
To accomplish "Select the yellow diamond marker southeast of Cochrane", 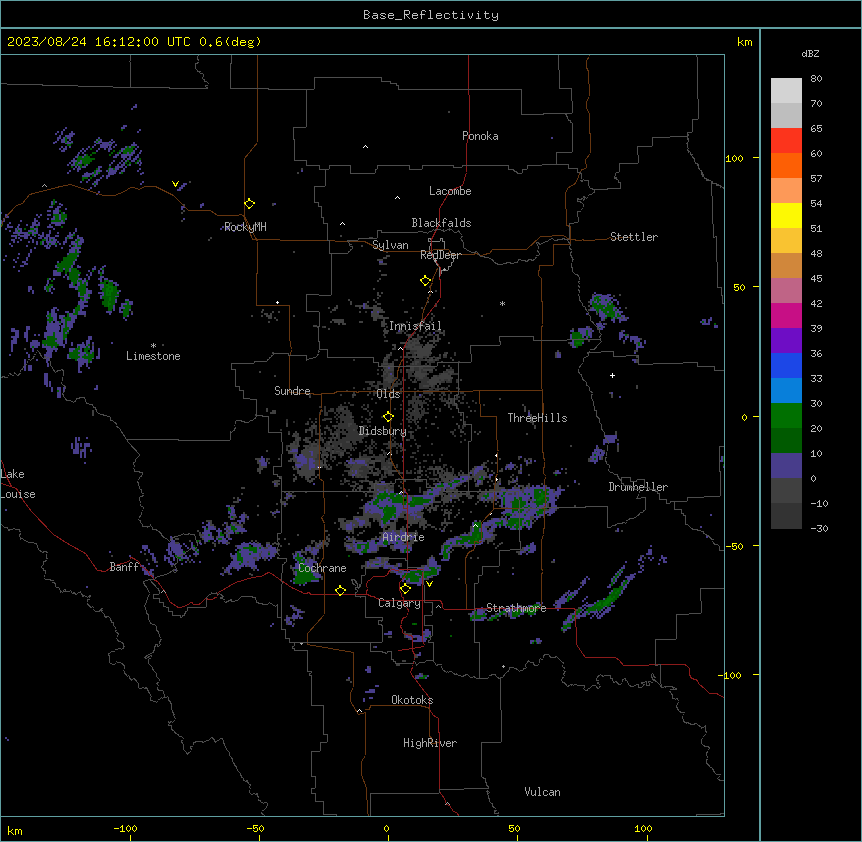I will 340,590.
